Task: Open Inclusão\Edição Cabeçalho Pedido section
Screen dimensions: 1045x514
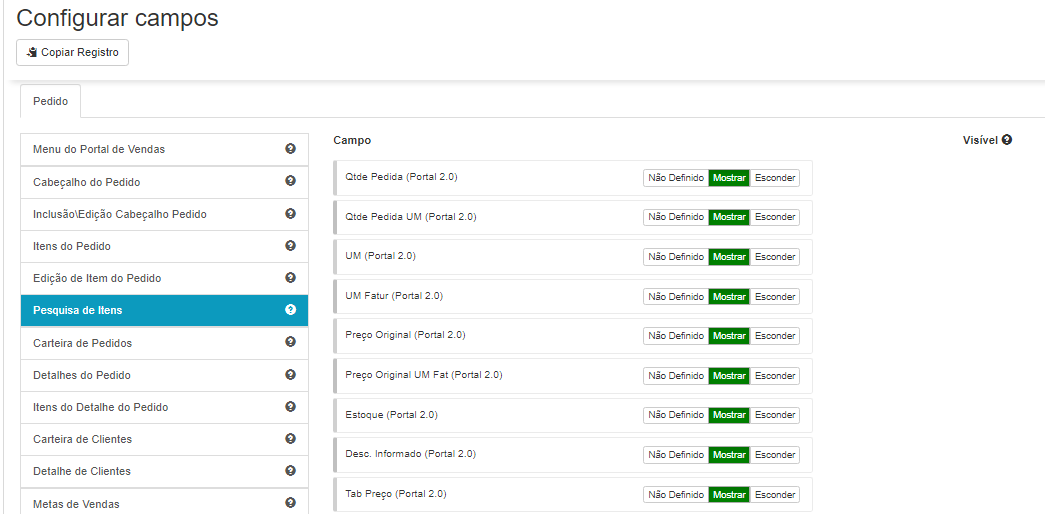Action: [x=120, y=214]
